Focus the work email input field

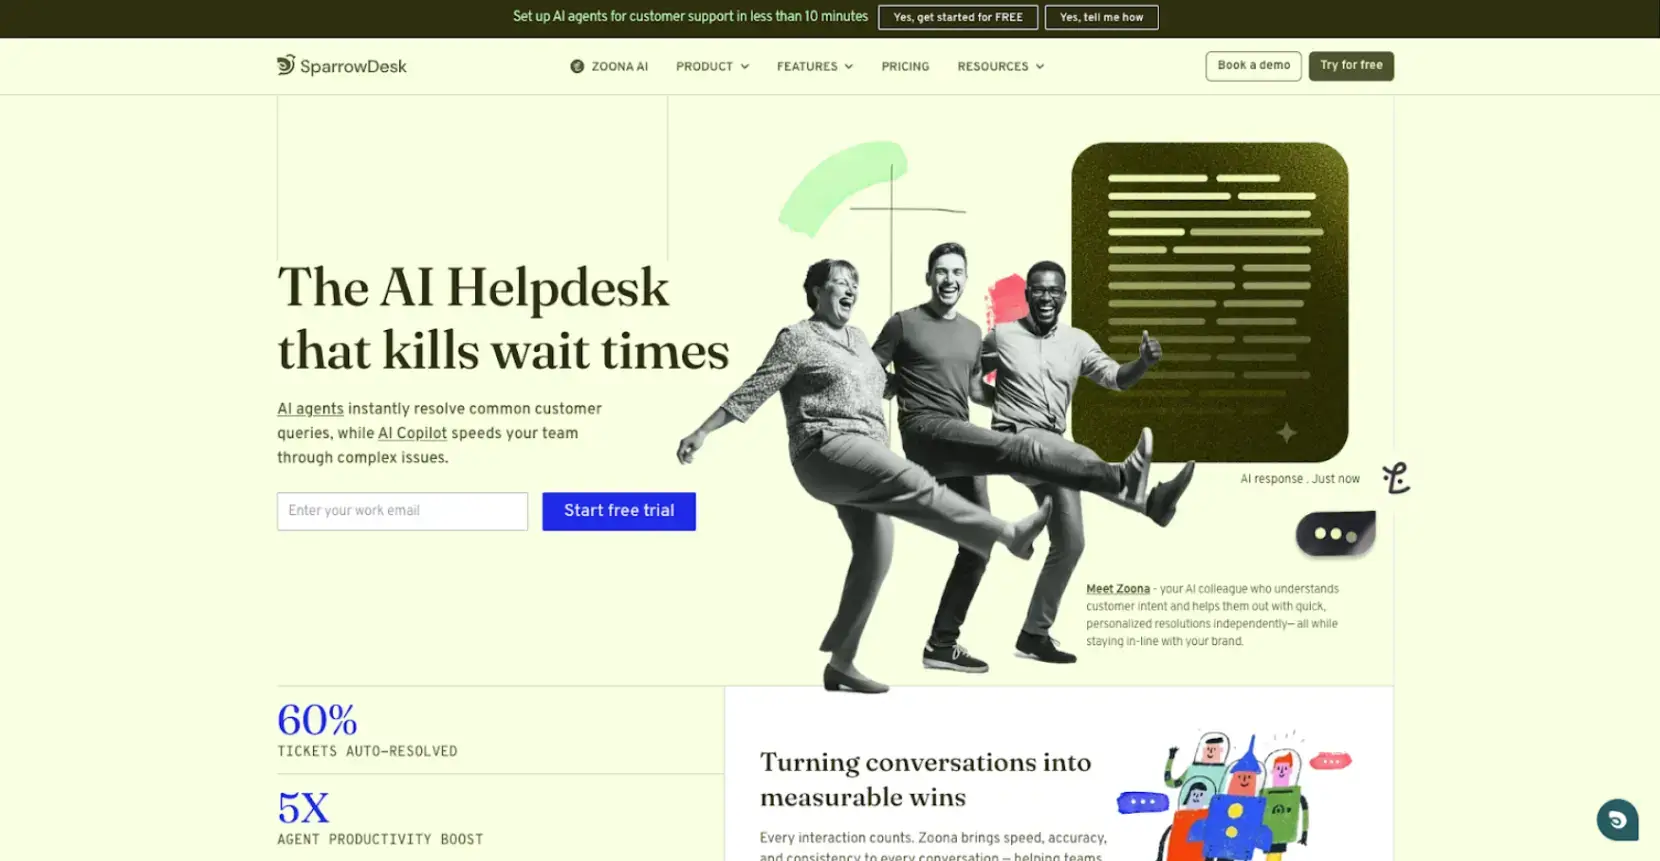coord(402,511)
